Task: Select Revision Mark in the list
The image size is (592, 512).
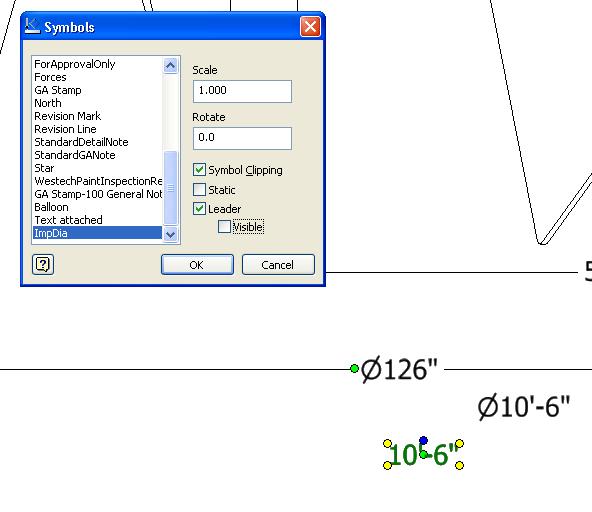Action: (x=97, y=116)
